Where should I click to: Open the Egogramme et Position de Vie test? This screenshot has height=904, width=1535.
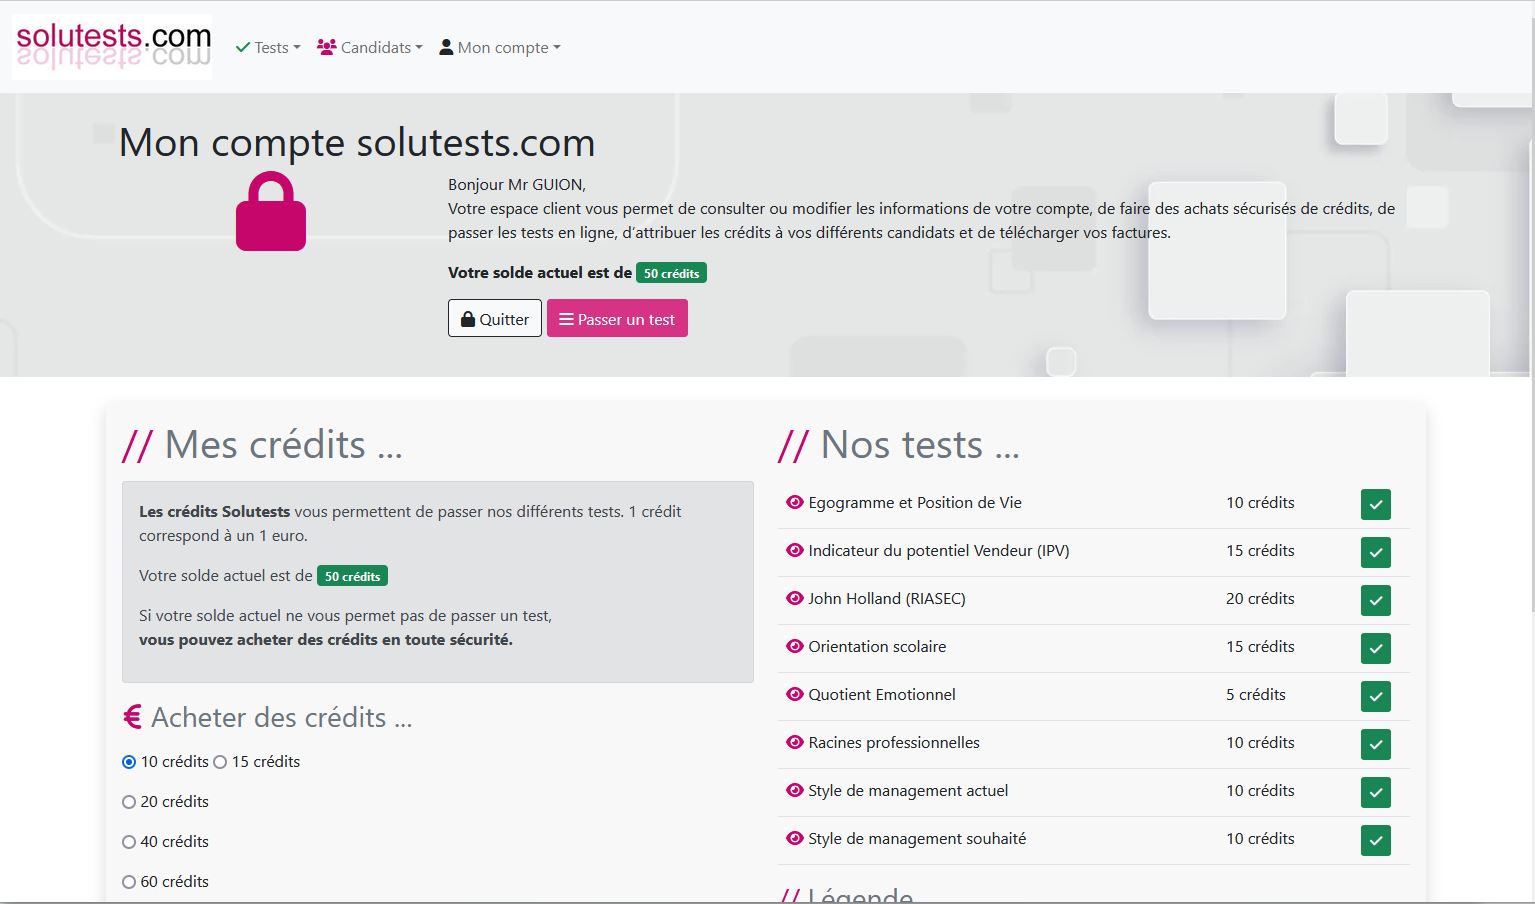click(x=915, y=502)
